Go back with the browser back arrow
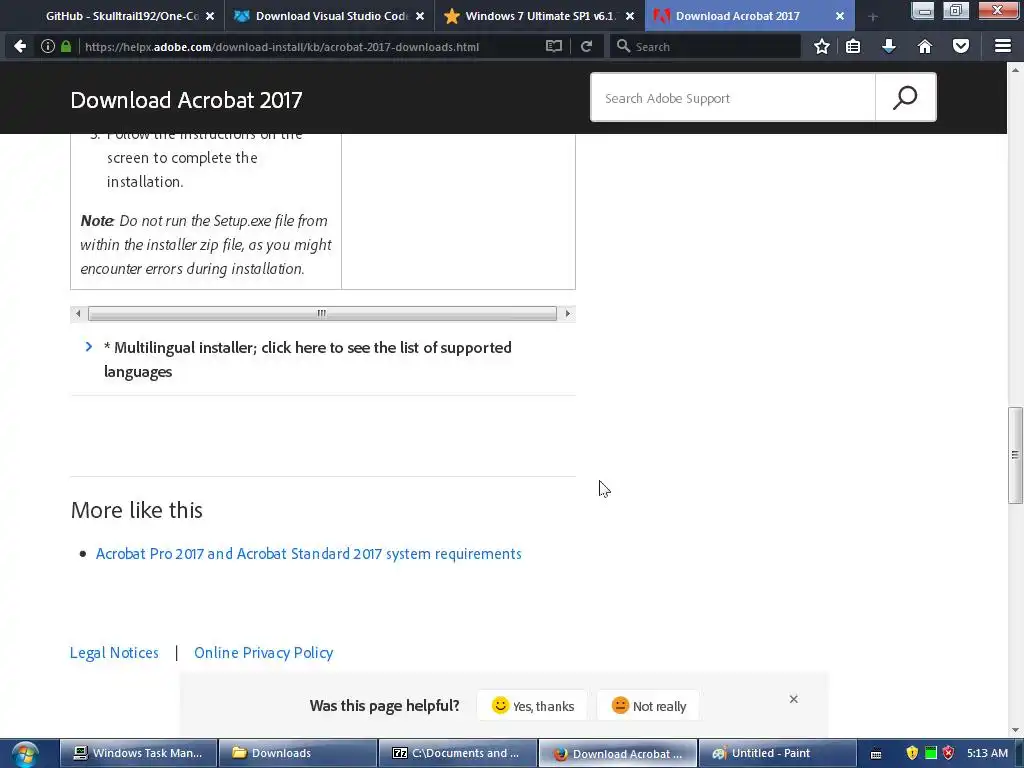1024x768 pixels. coord(20,46)
